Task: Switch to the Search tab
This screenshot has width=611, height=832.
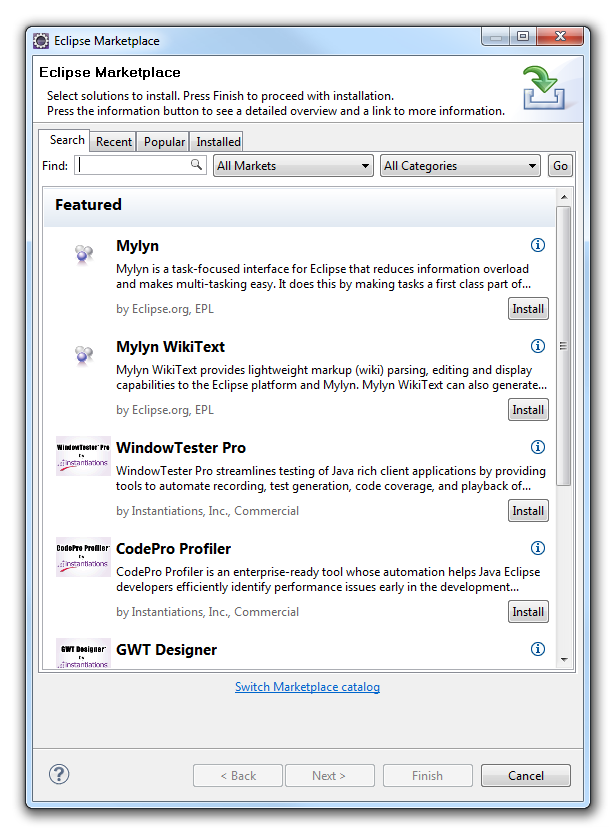Action: 66,140
